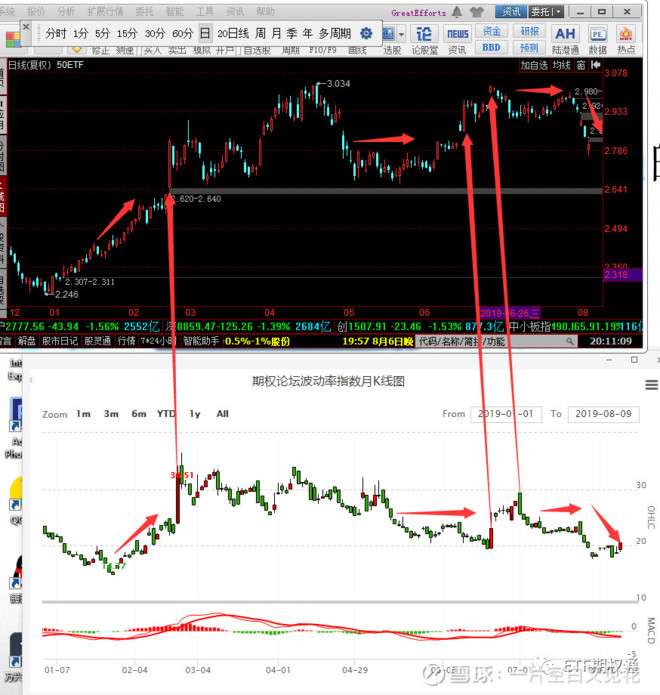Open the 多周期 multi-period view
Screen dimensions: 660x695
click(x=335, y=33)
